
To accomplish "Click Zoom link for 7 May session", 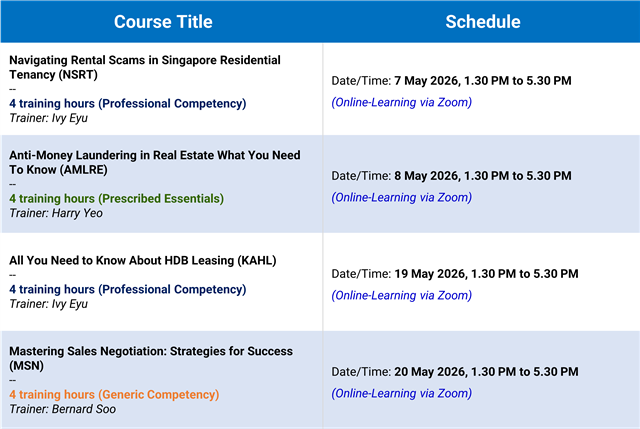I will (x=401, y=101).
